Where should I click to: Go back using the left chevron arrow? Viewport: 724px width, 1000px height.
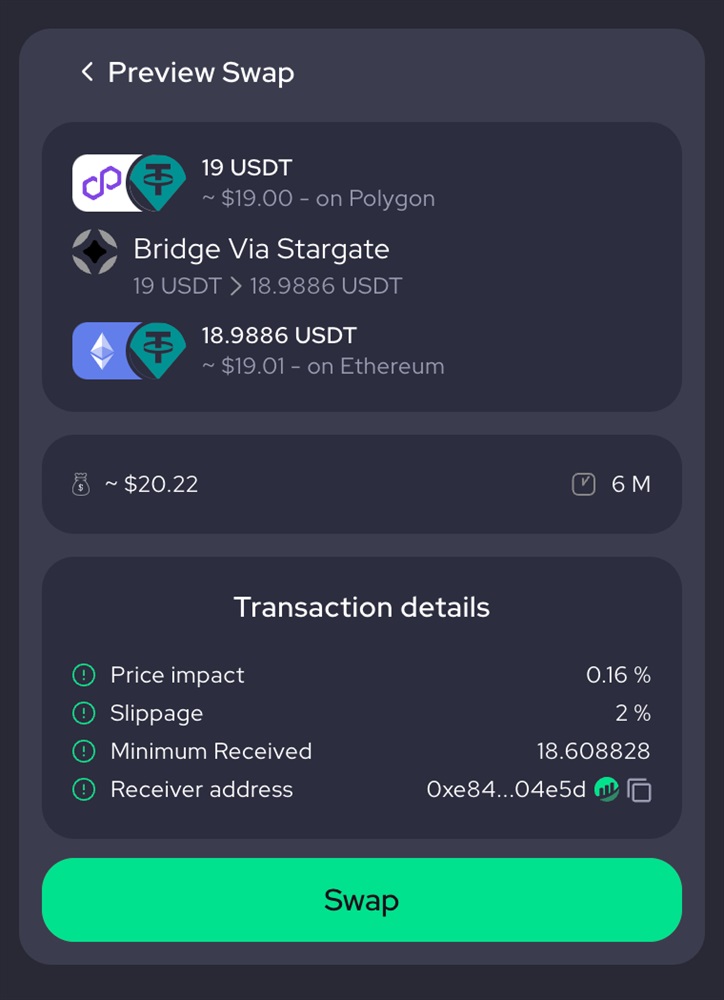pyautogui.click(x=87, y=72)
